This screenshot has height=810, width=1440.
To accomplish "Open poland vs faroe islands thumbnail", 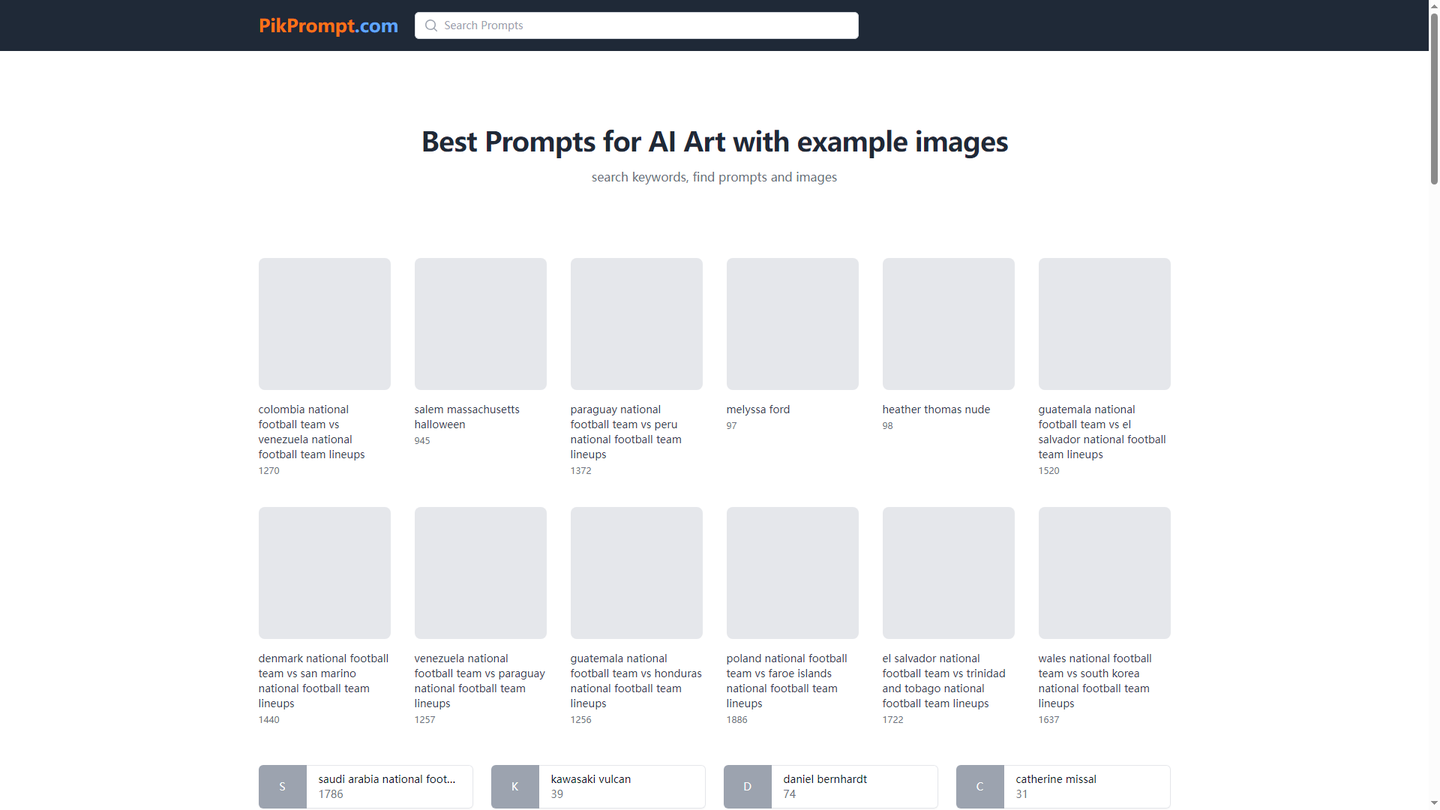I will point(792,573).
